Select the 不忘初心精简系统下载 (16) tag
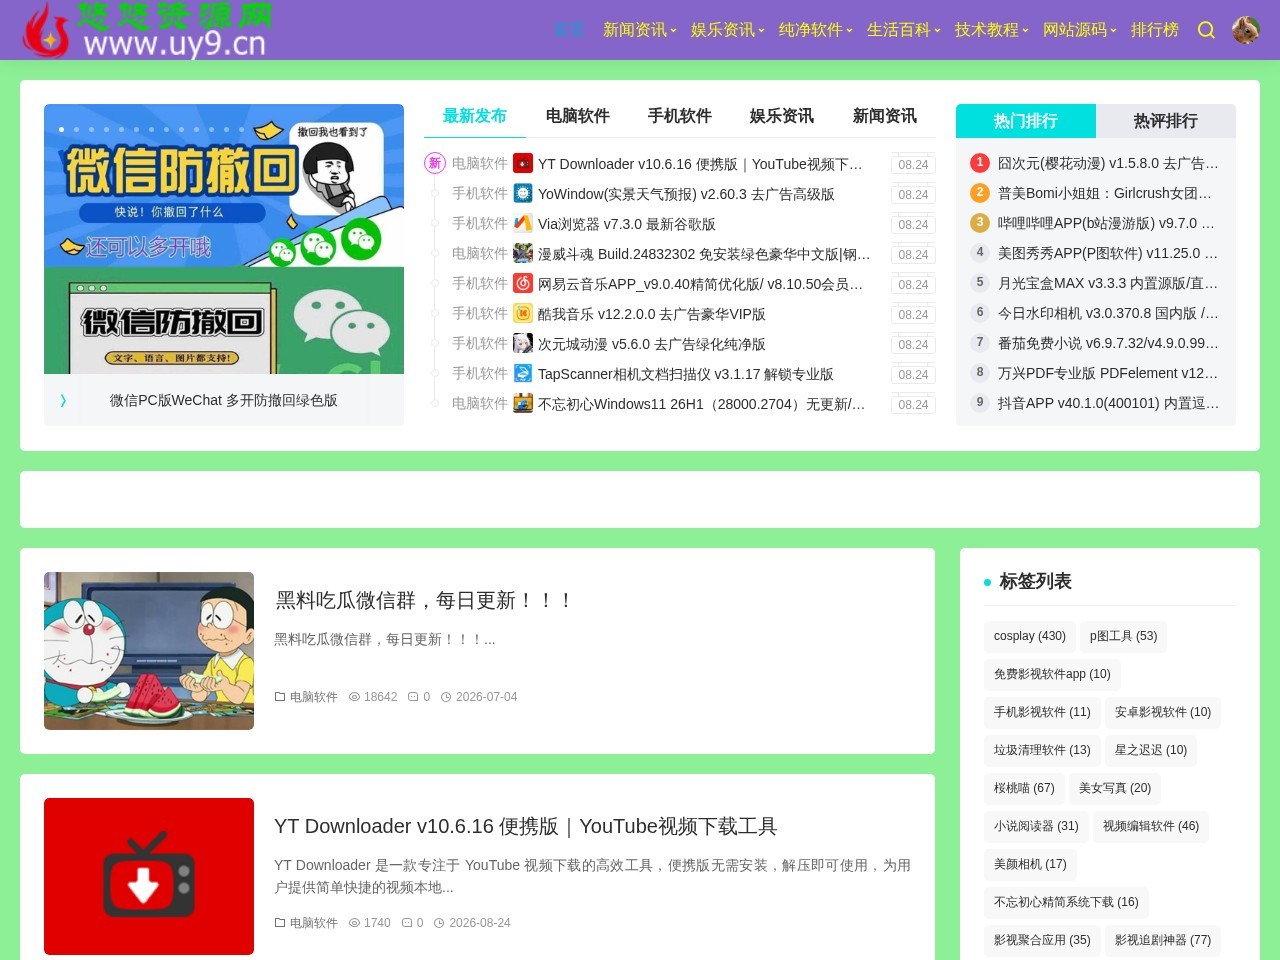Viewport: 1280px width, 960px height. pyautogui.click(x=1066, y=902)
